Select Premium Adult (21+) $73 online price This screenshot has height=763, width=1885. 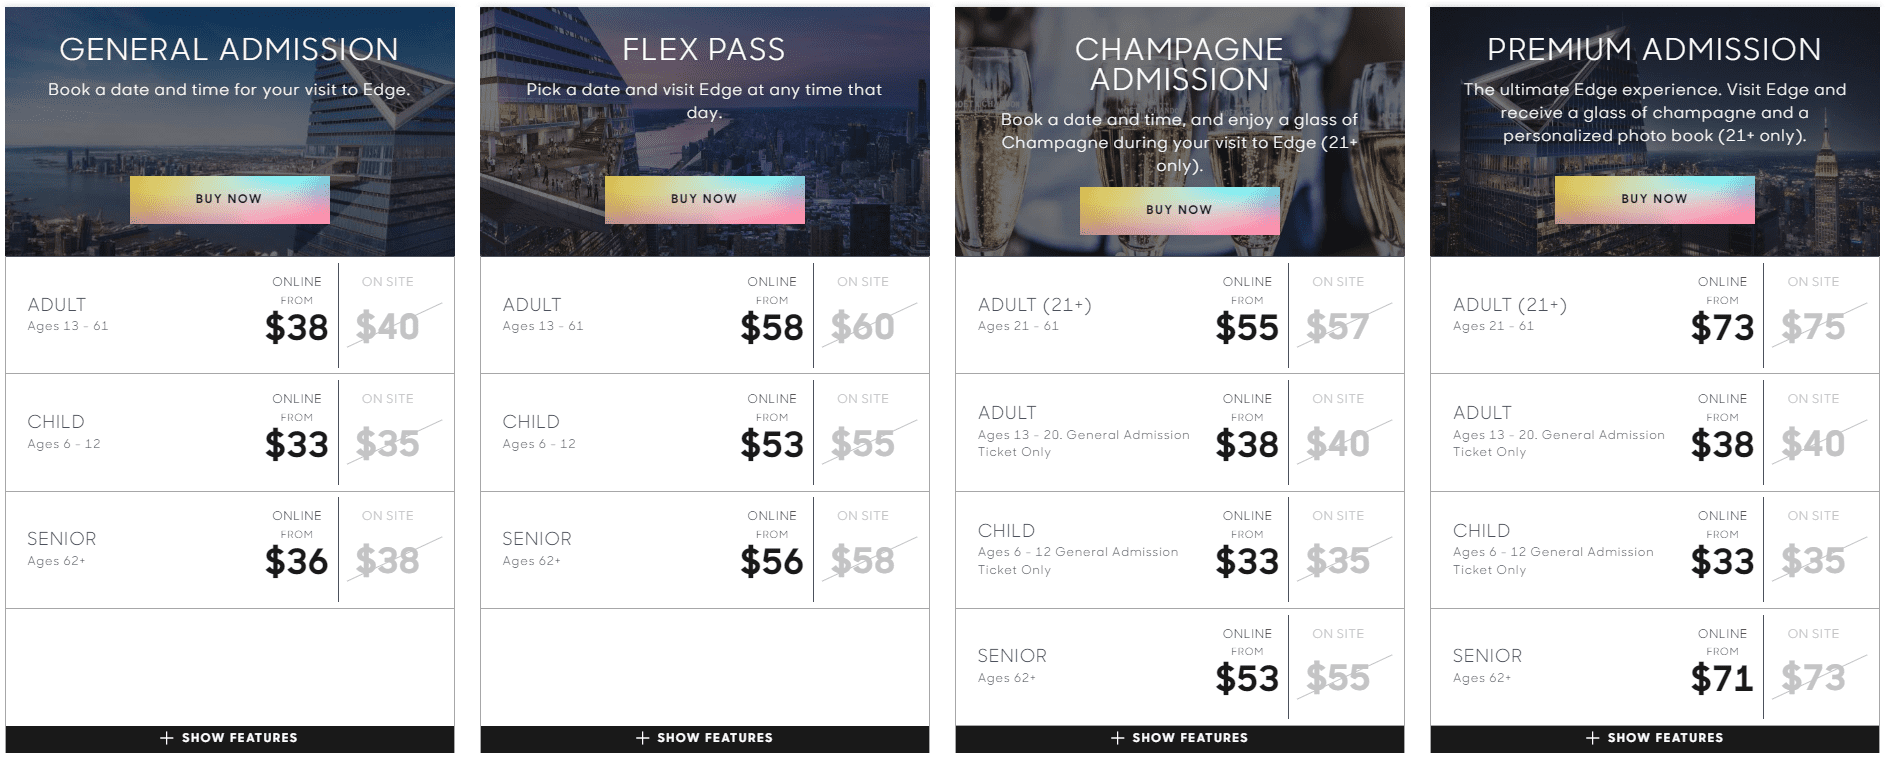click(x=1721, y=327)
